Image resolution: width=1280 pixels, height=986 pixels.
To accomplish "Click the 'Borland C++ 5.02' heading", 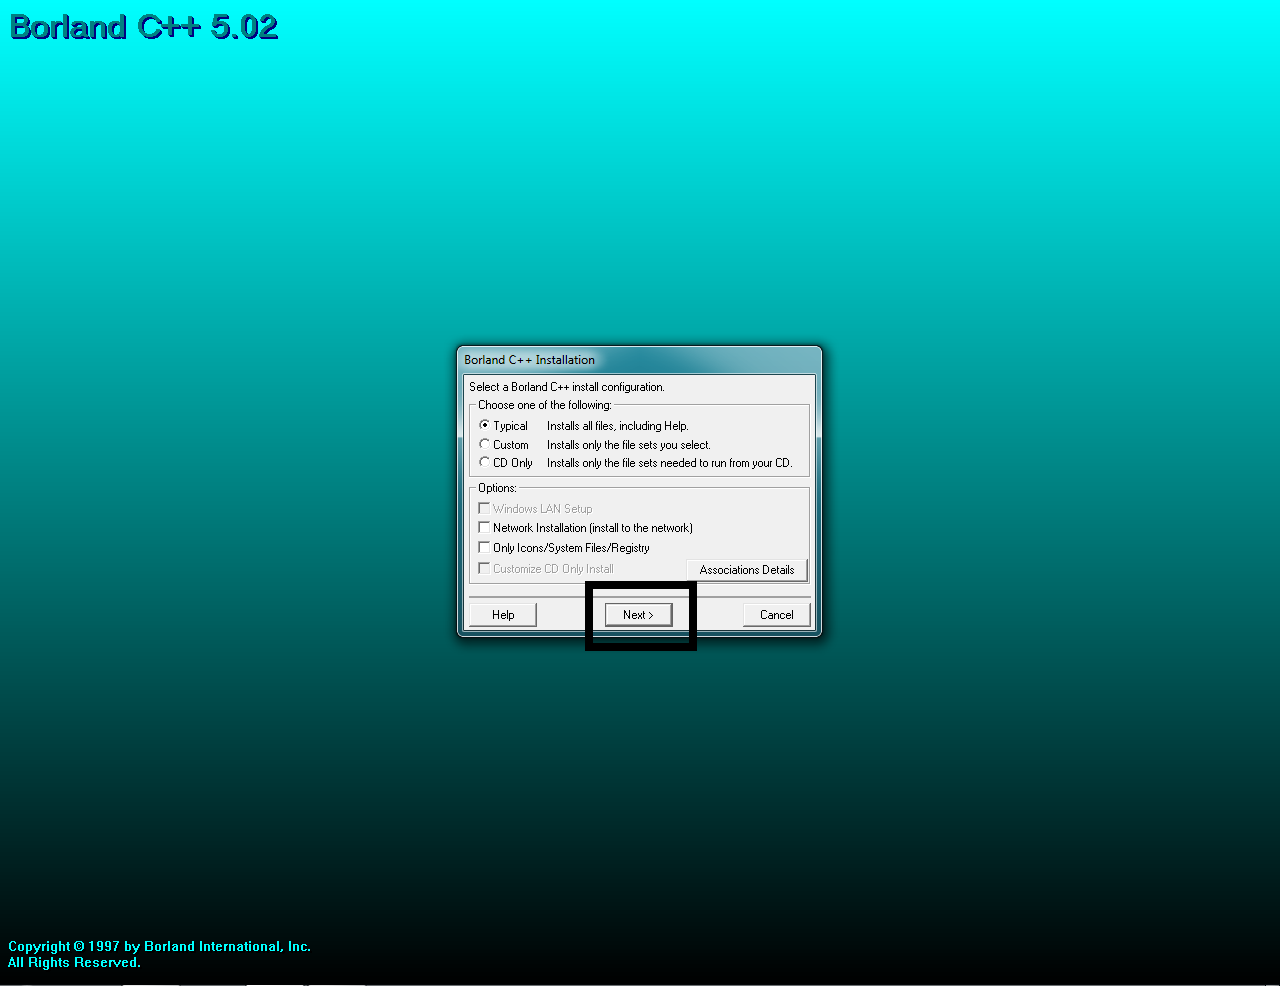I will 144,27.
